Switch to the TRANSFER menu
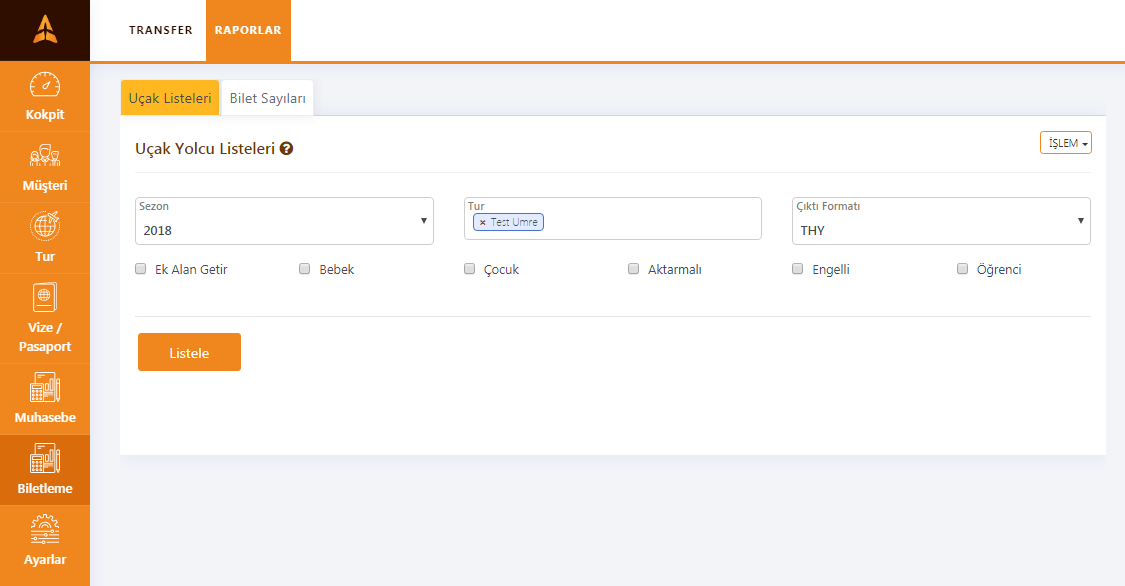Viewport: 1125px width, 586px height. [x=161, y=30]
